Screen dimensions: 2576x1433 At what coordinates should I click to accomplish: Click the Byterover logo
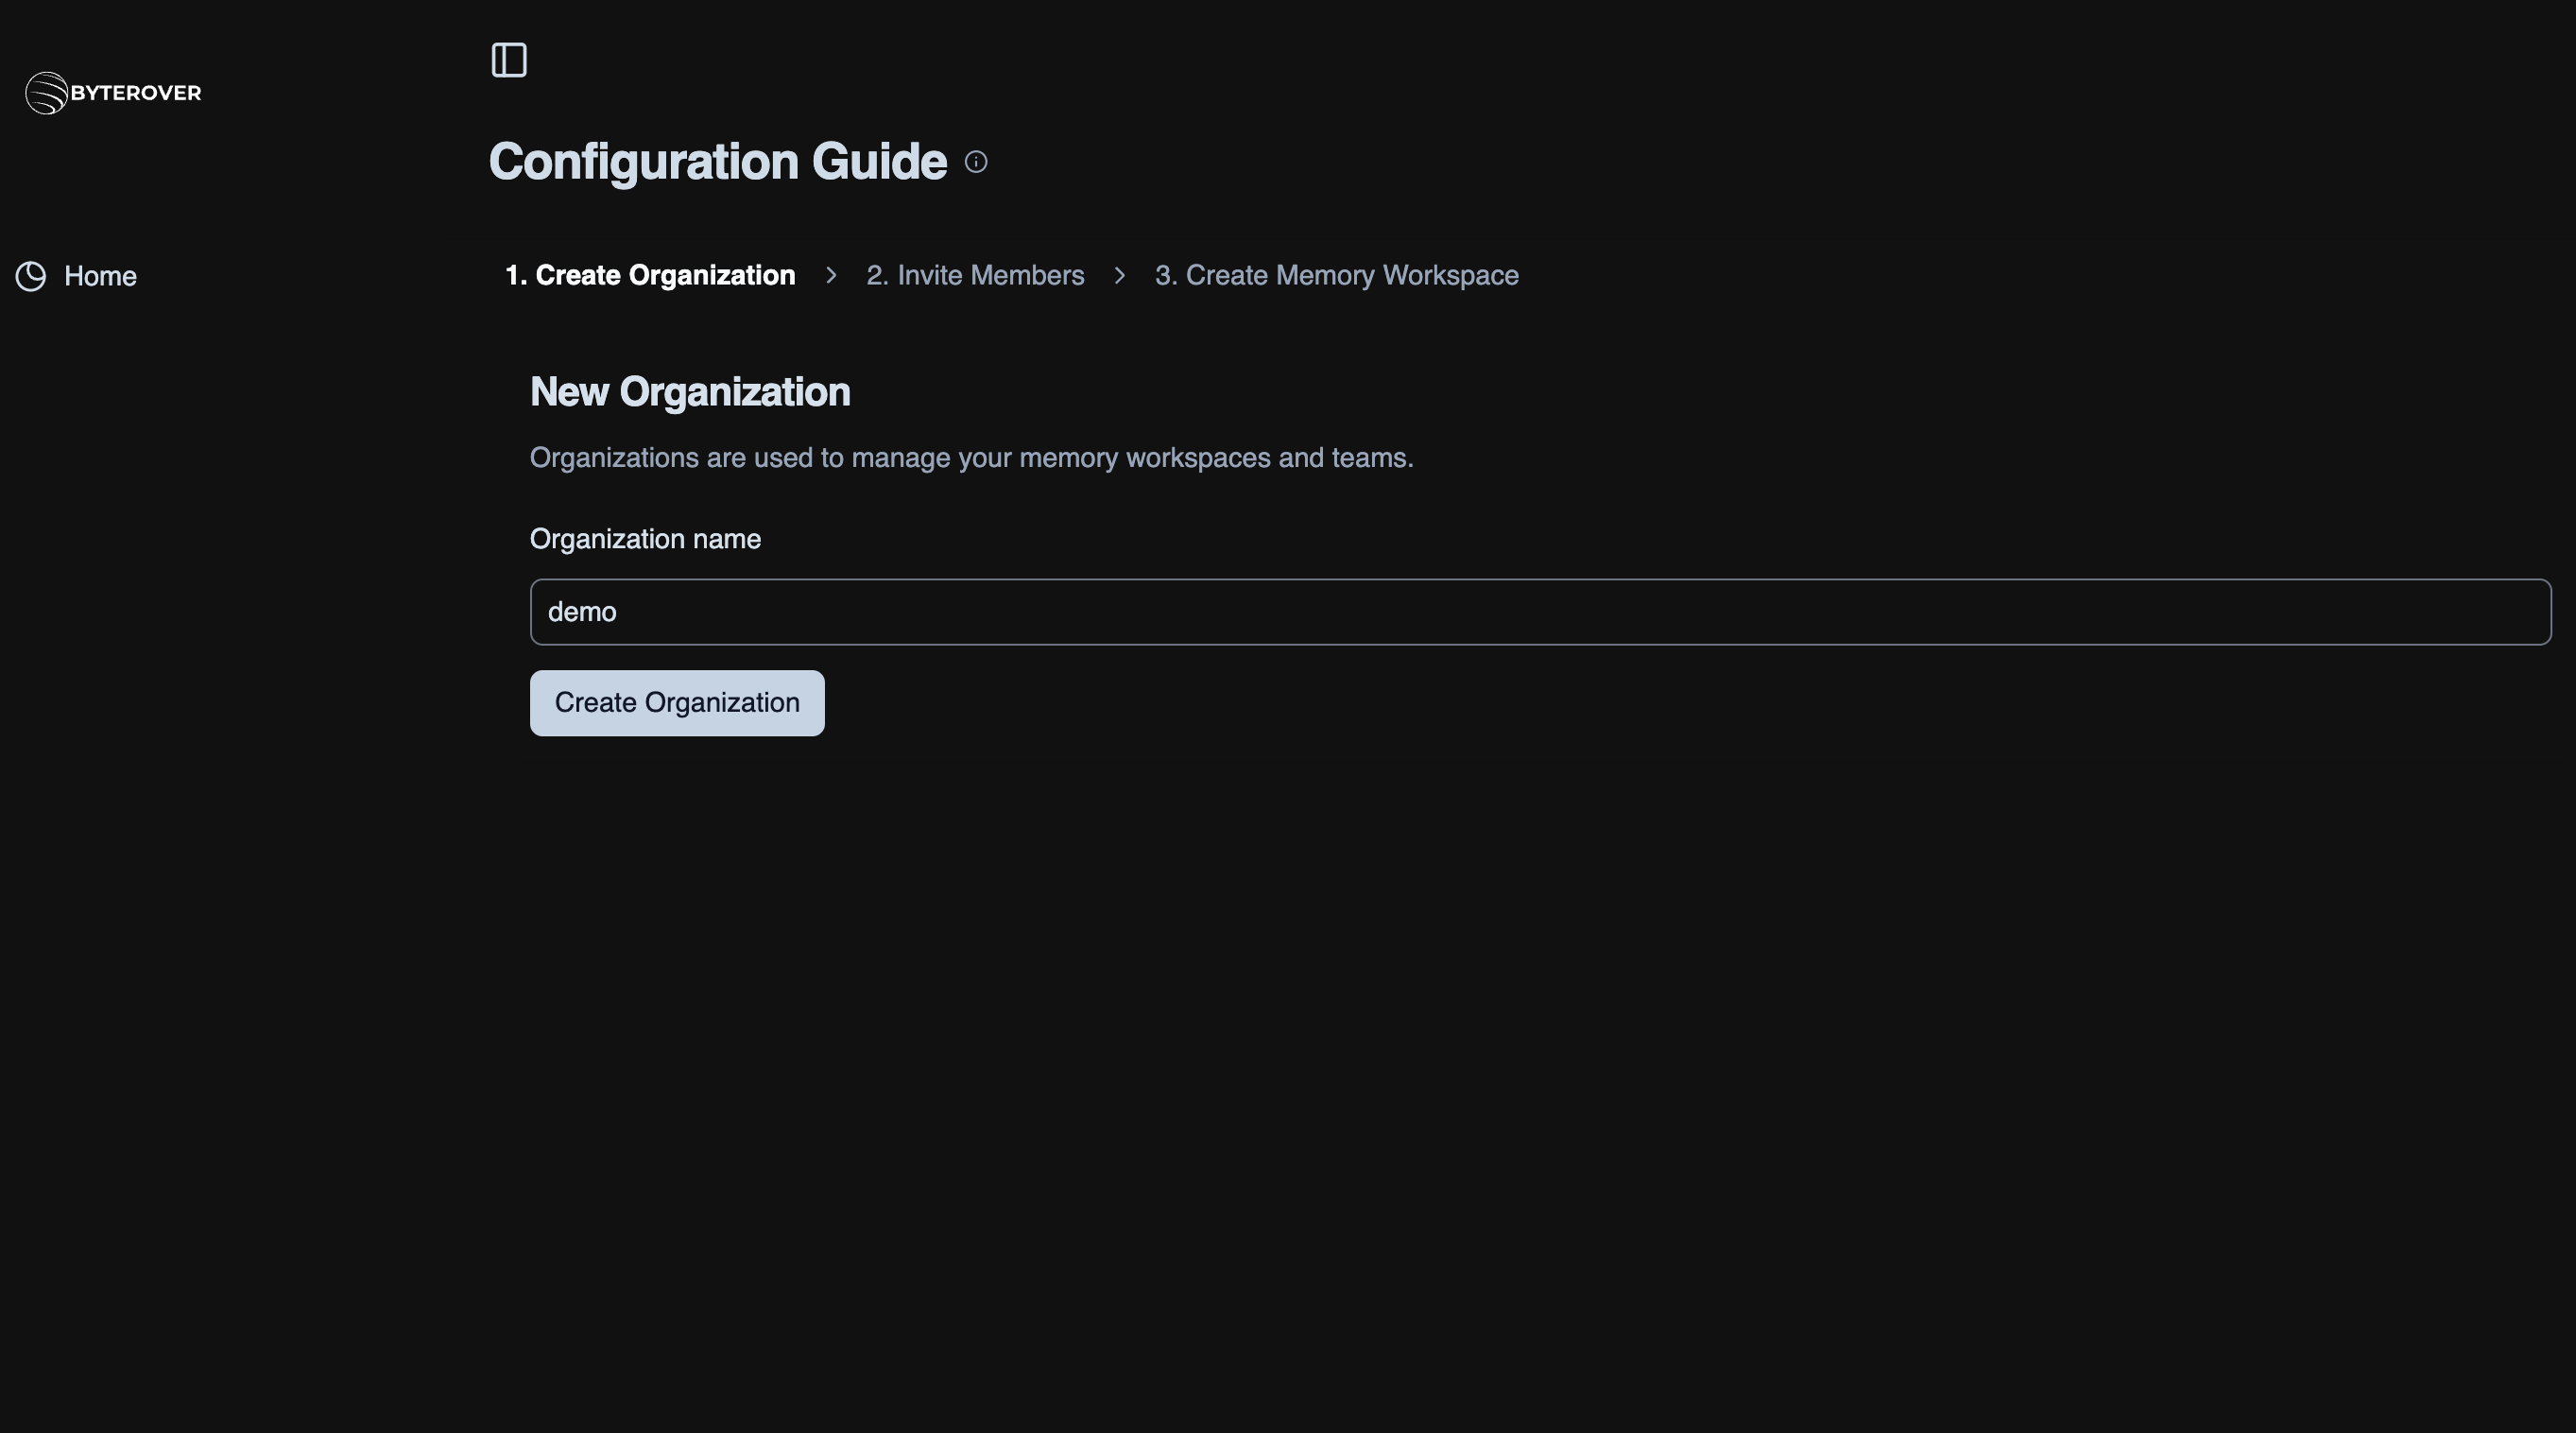[113, 93]
